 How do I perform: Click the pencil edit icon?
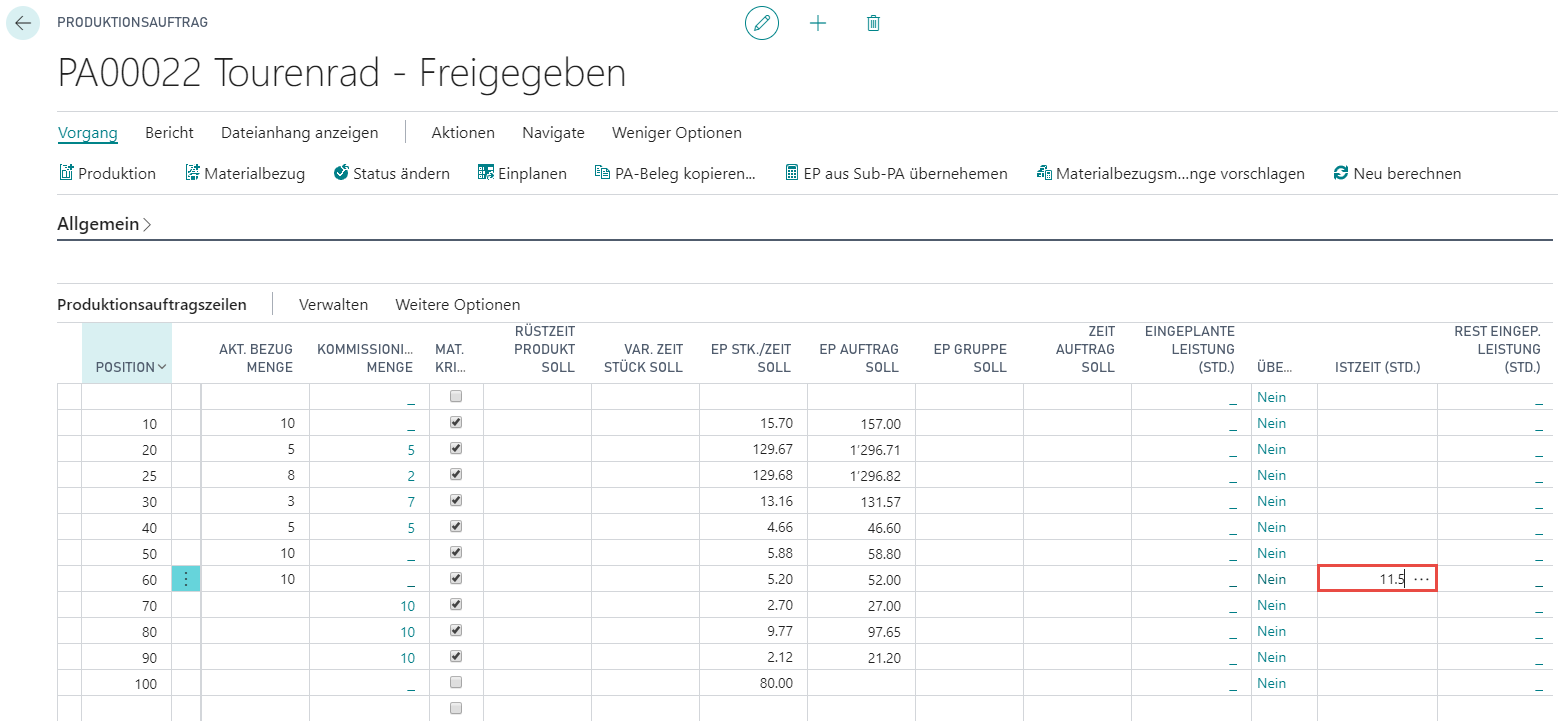[762, 23]
